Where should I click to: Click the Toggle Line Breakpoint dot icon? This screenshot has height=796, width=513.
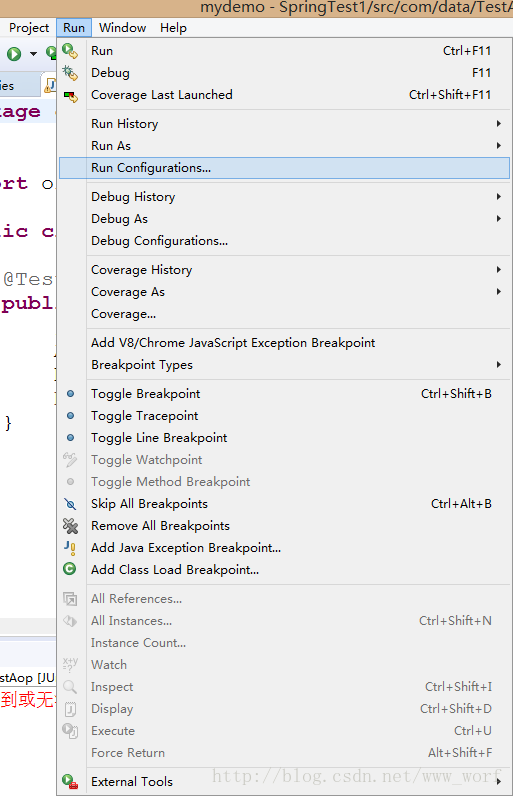tap(71, 438)
